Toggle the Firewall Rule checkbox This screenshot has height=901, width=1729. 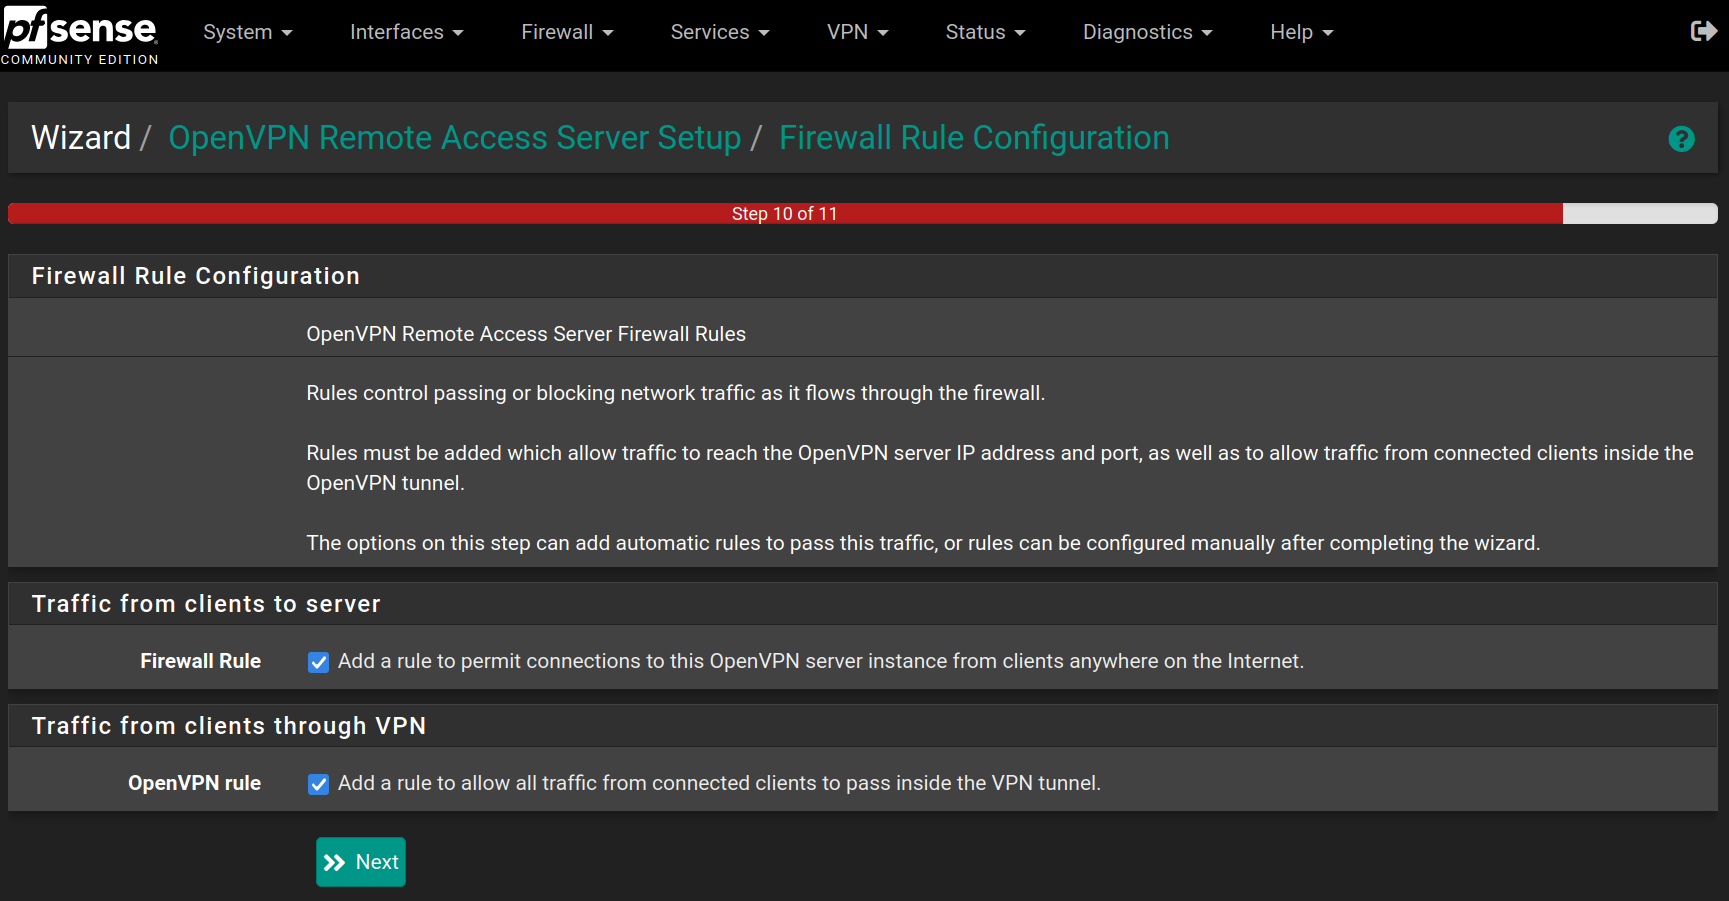click(x=318, y=662)
